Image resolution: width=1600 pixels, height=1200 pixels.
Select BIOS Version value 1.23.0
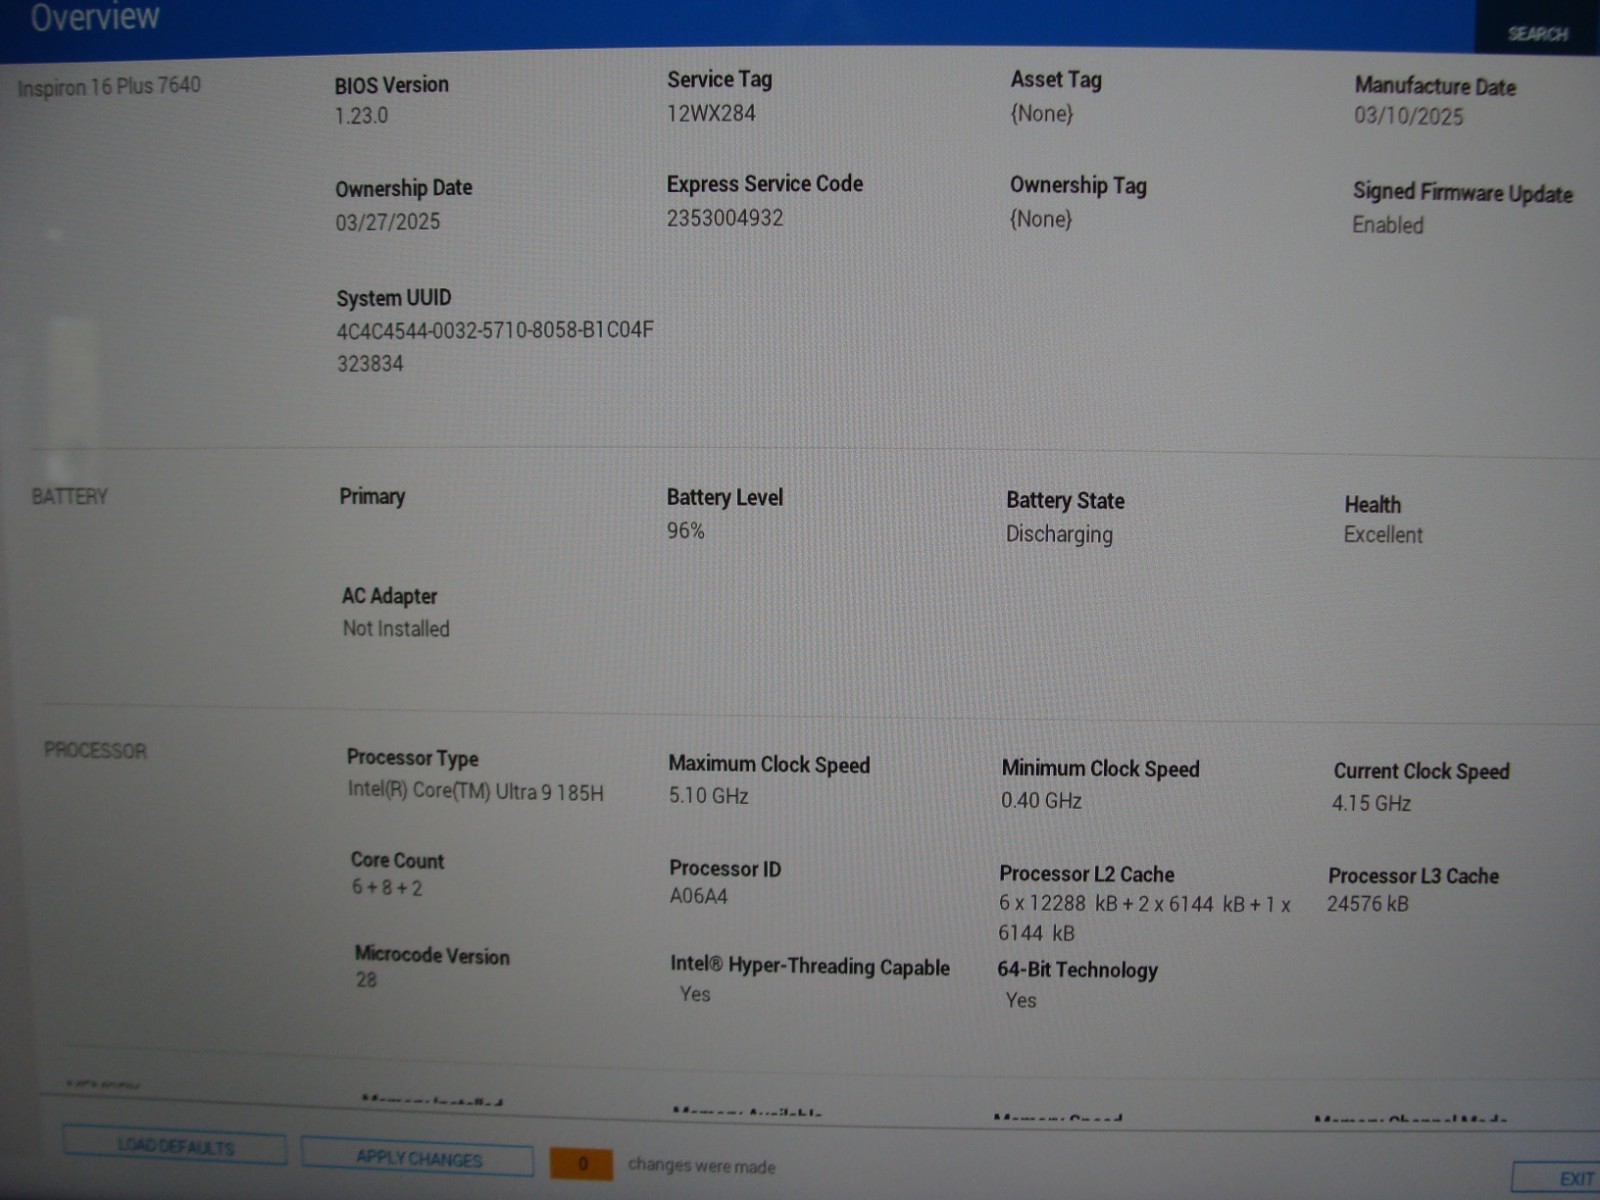(361, 115)
